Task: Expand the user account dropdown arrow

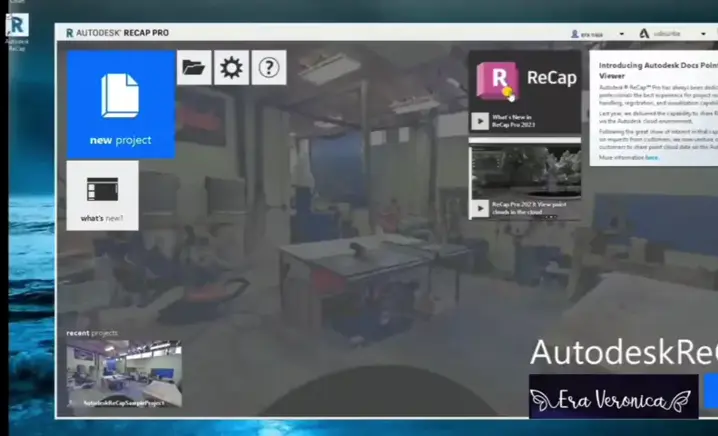Action: click(x=621, y=33)
